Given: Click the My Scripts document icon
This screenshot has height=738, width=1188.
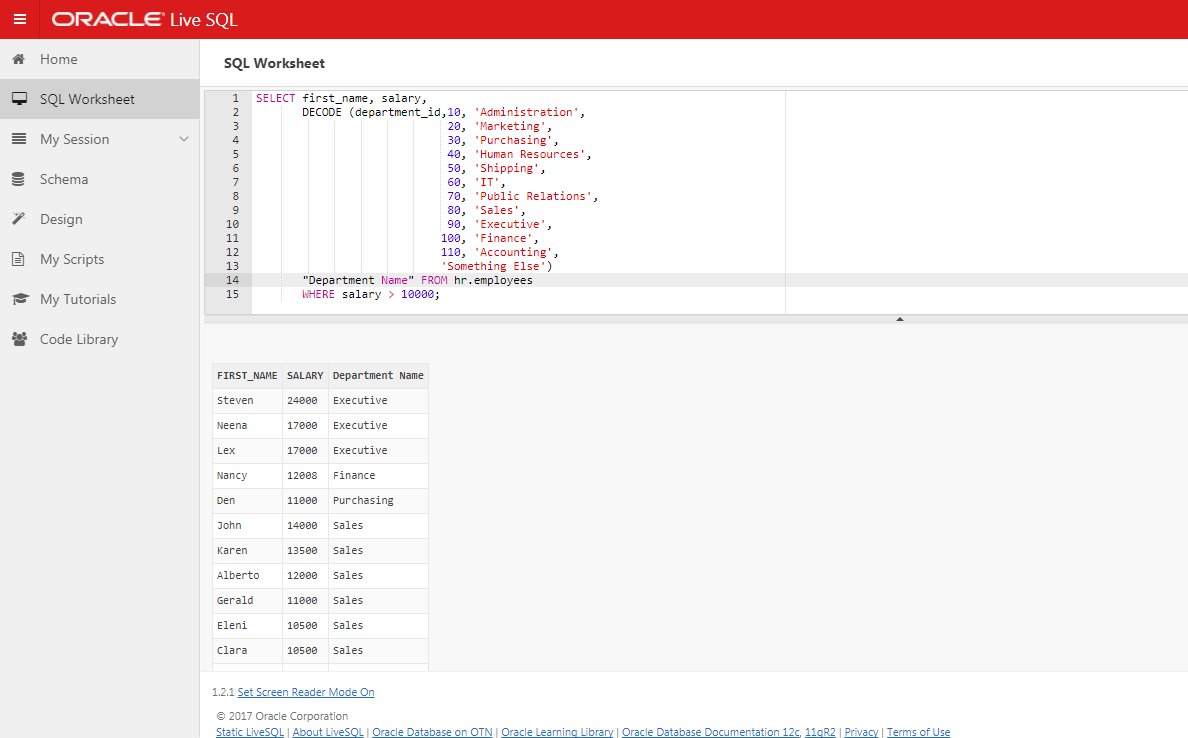Looking at the screenshot, I should point(19,259).
